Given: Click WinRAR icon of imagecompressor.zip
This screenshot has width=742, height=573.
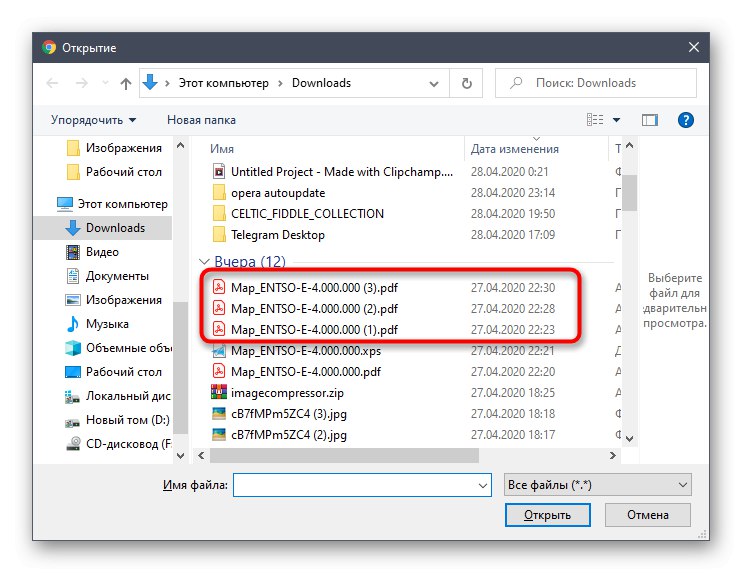Looking at the screenshot, I should click(x=219, y=392).
